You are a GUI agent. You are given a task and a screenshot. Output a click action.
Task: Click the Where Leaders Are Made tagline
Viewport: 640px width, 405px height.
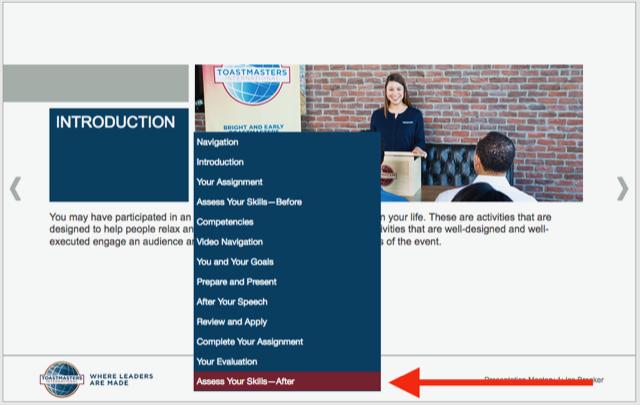coord(121,379)
